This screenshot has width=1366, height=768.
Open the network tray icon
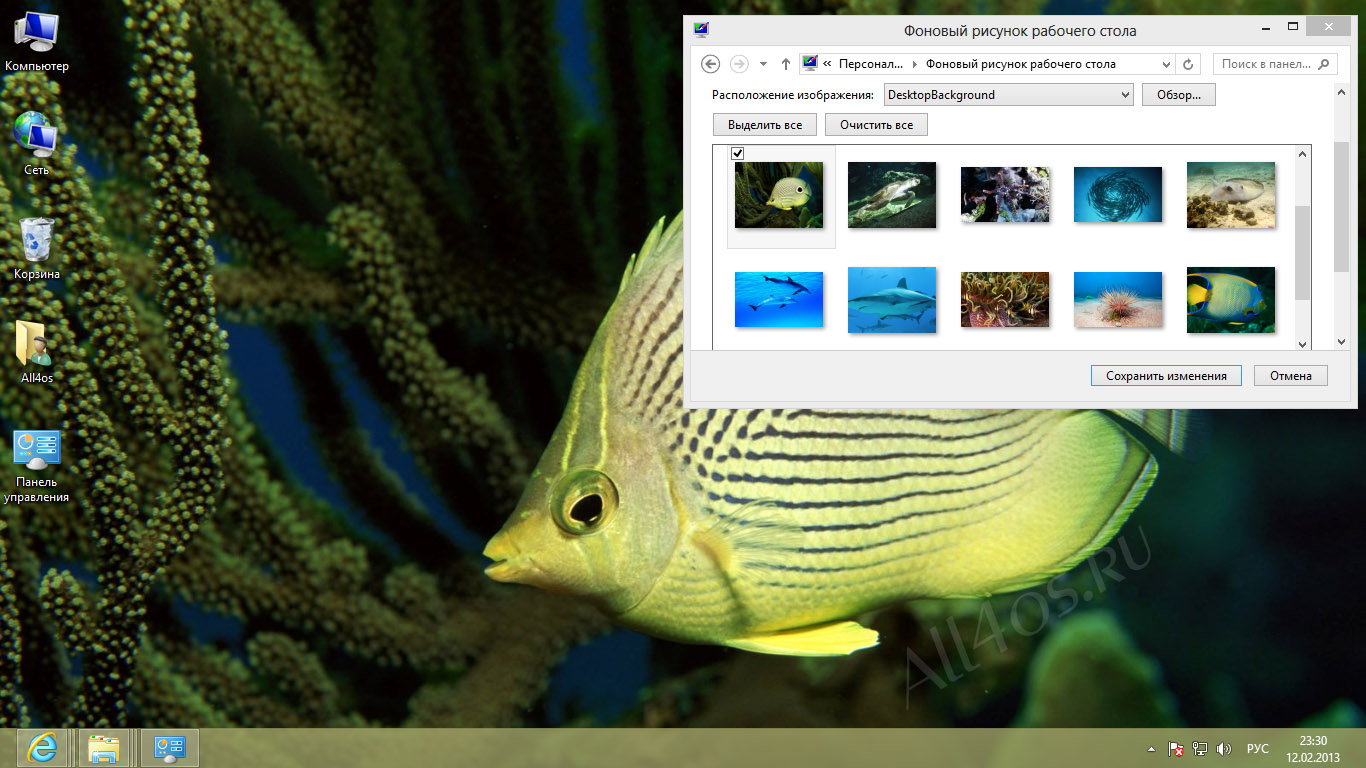point(1200,748)
